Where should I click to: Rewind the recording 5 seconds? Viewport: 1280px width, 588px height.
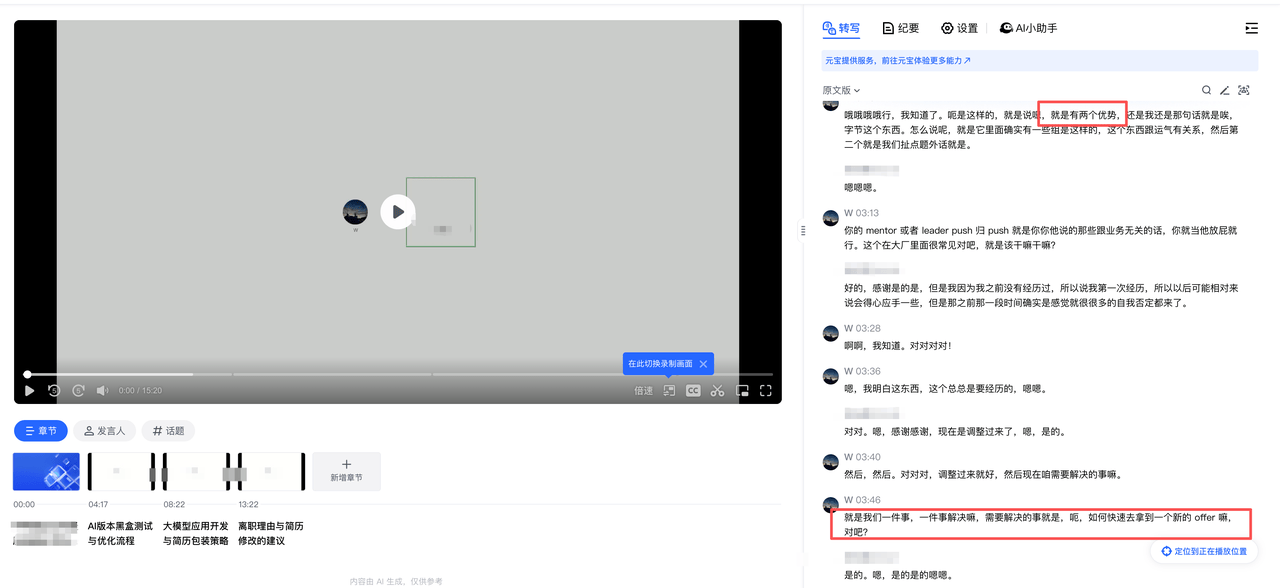tap(54, 391)
